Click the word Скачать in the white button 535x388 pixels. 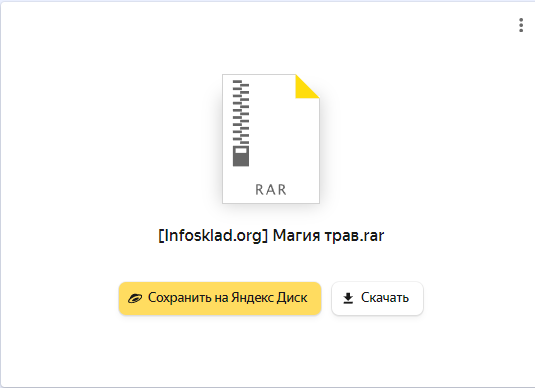pyautogui.click(x=385, y=298)
